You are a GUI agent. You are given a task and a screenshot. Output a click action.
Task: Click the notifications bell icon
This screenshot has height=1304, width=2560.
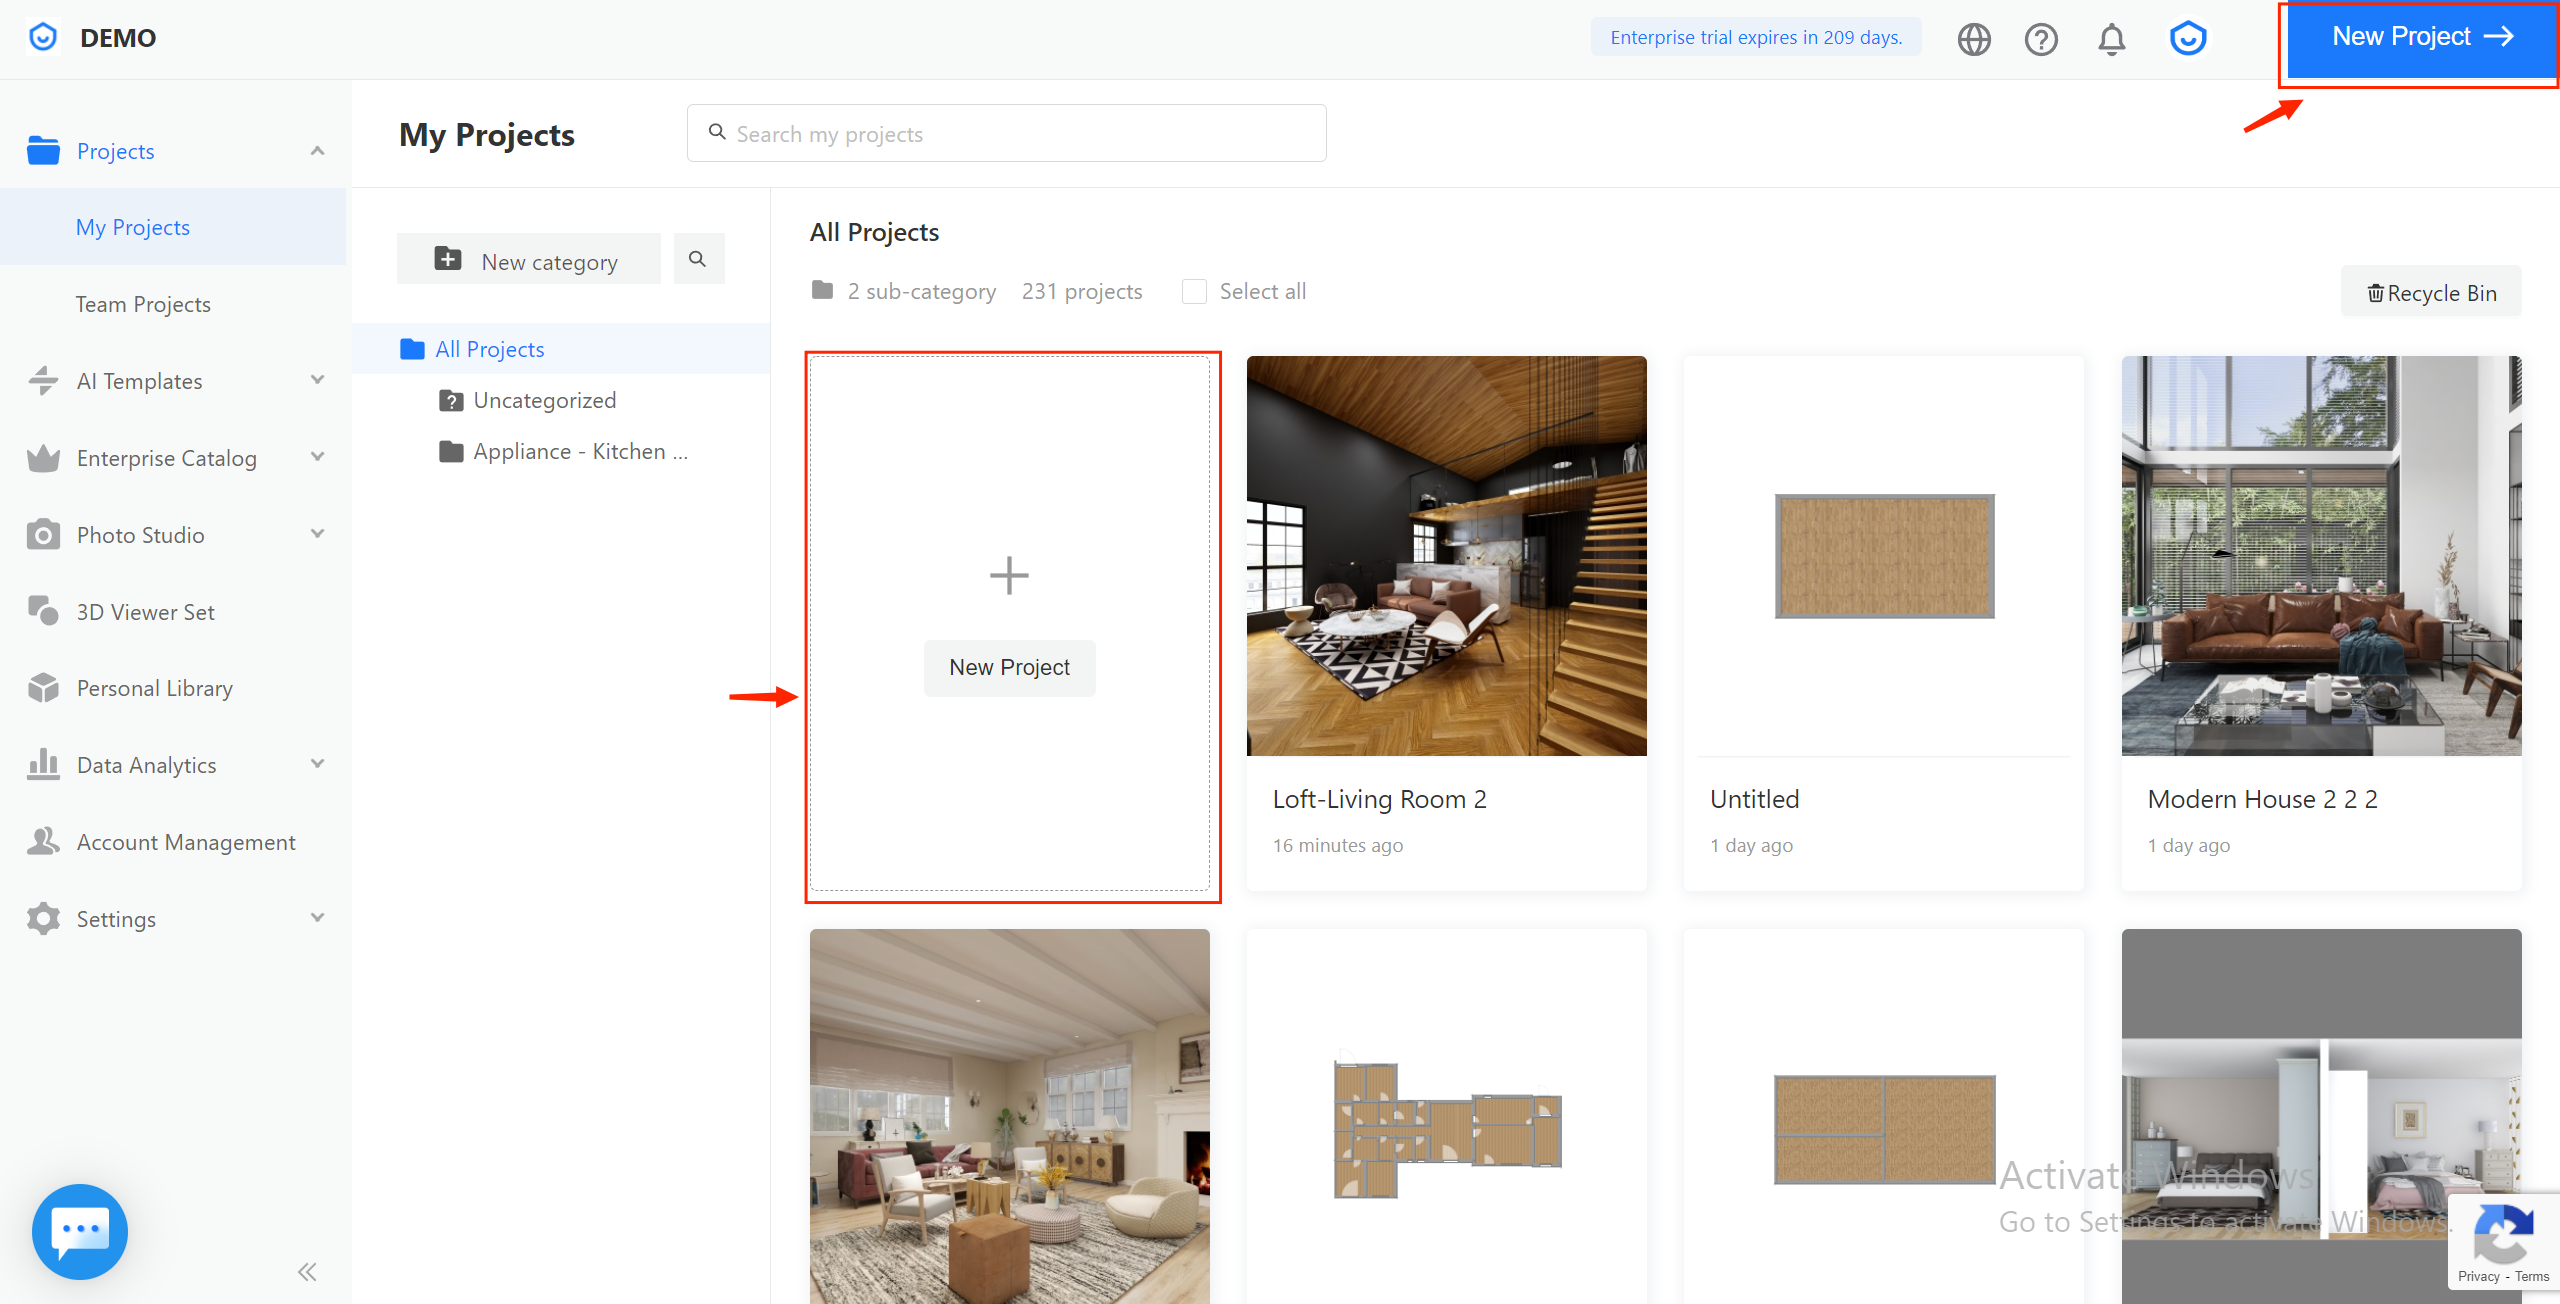[x=2111, y=39]
